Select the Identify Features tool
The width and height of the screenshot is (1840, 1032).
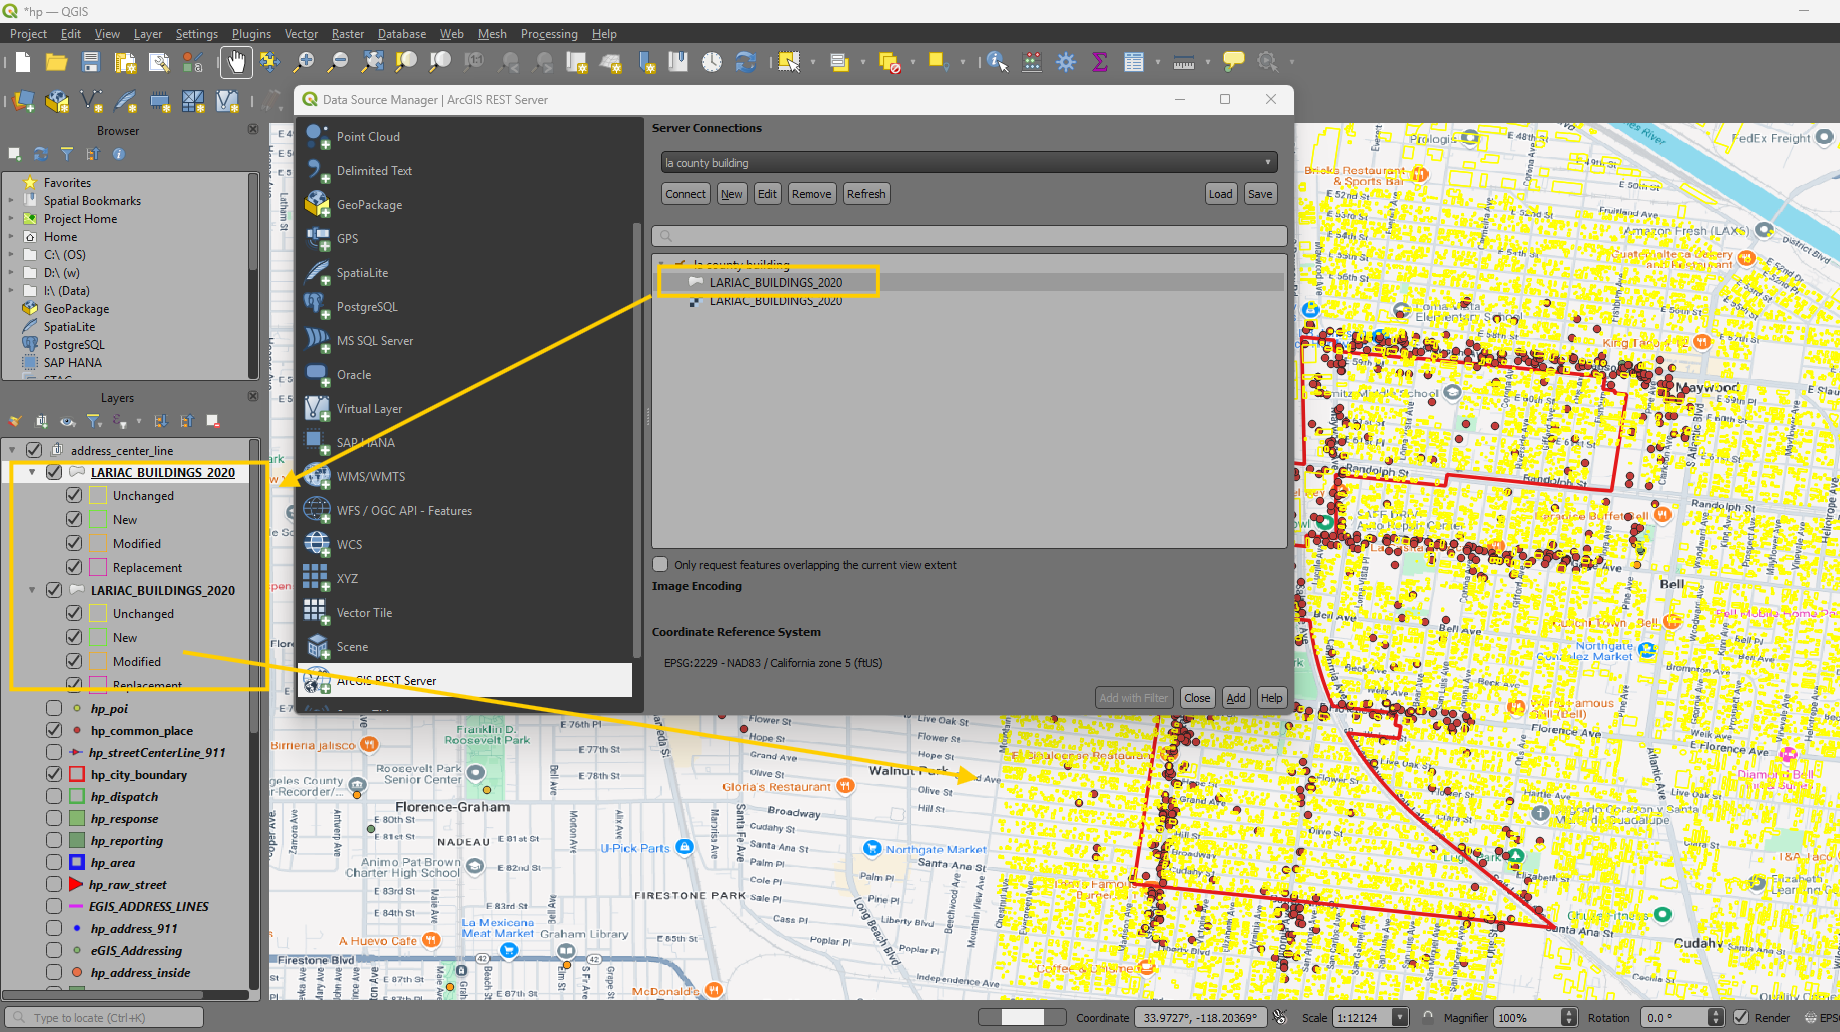997,62
